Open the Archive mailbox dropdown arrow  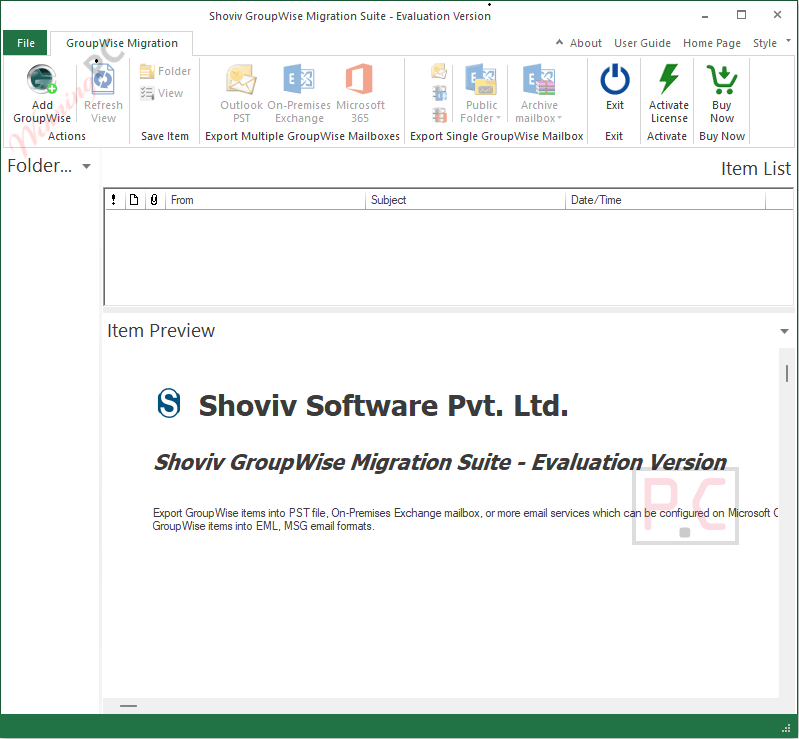(x=560, y=118)
